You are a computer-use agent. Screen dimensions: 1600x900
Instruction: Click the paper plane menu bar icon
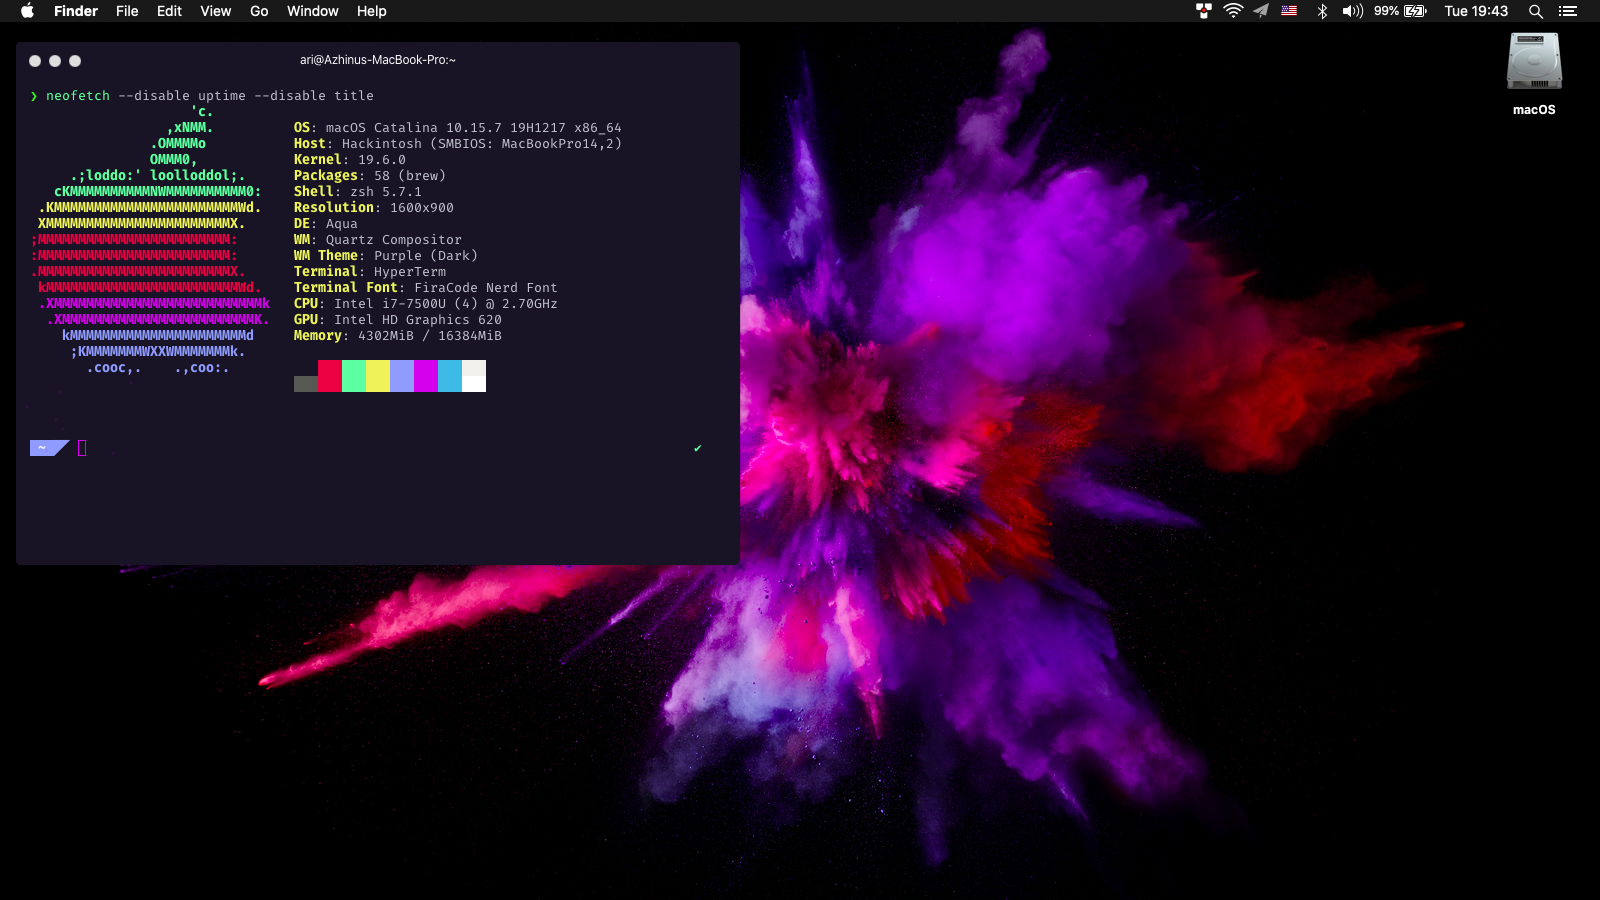point(1261,11)
